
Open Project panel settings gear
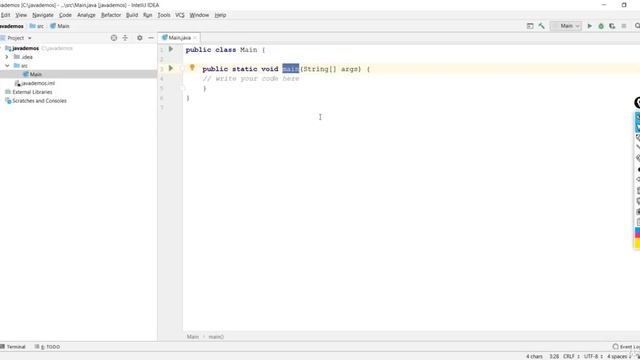[140, 38]
